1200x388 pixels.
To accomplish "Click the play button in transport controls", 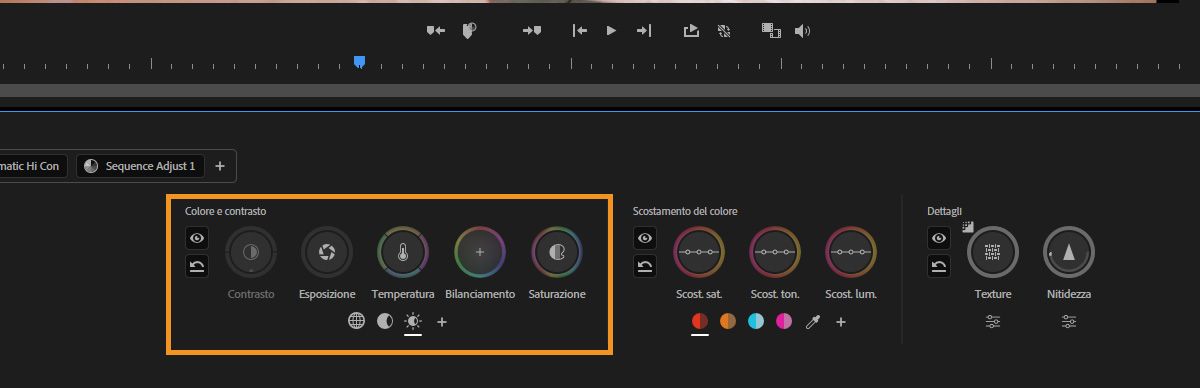I will [611, 31].
